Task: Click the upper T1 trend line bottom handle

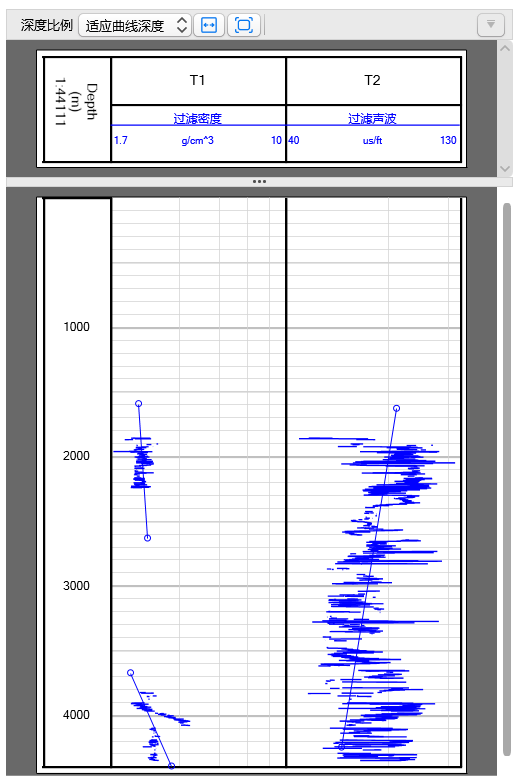Action: tap(147, 538)
